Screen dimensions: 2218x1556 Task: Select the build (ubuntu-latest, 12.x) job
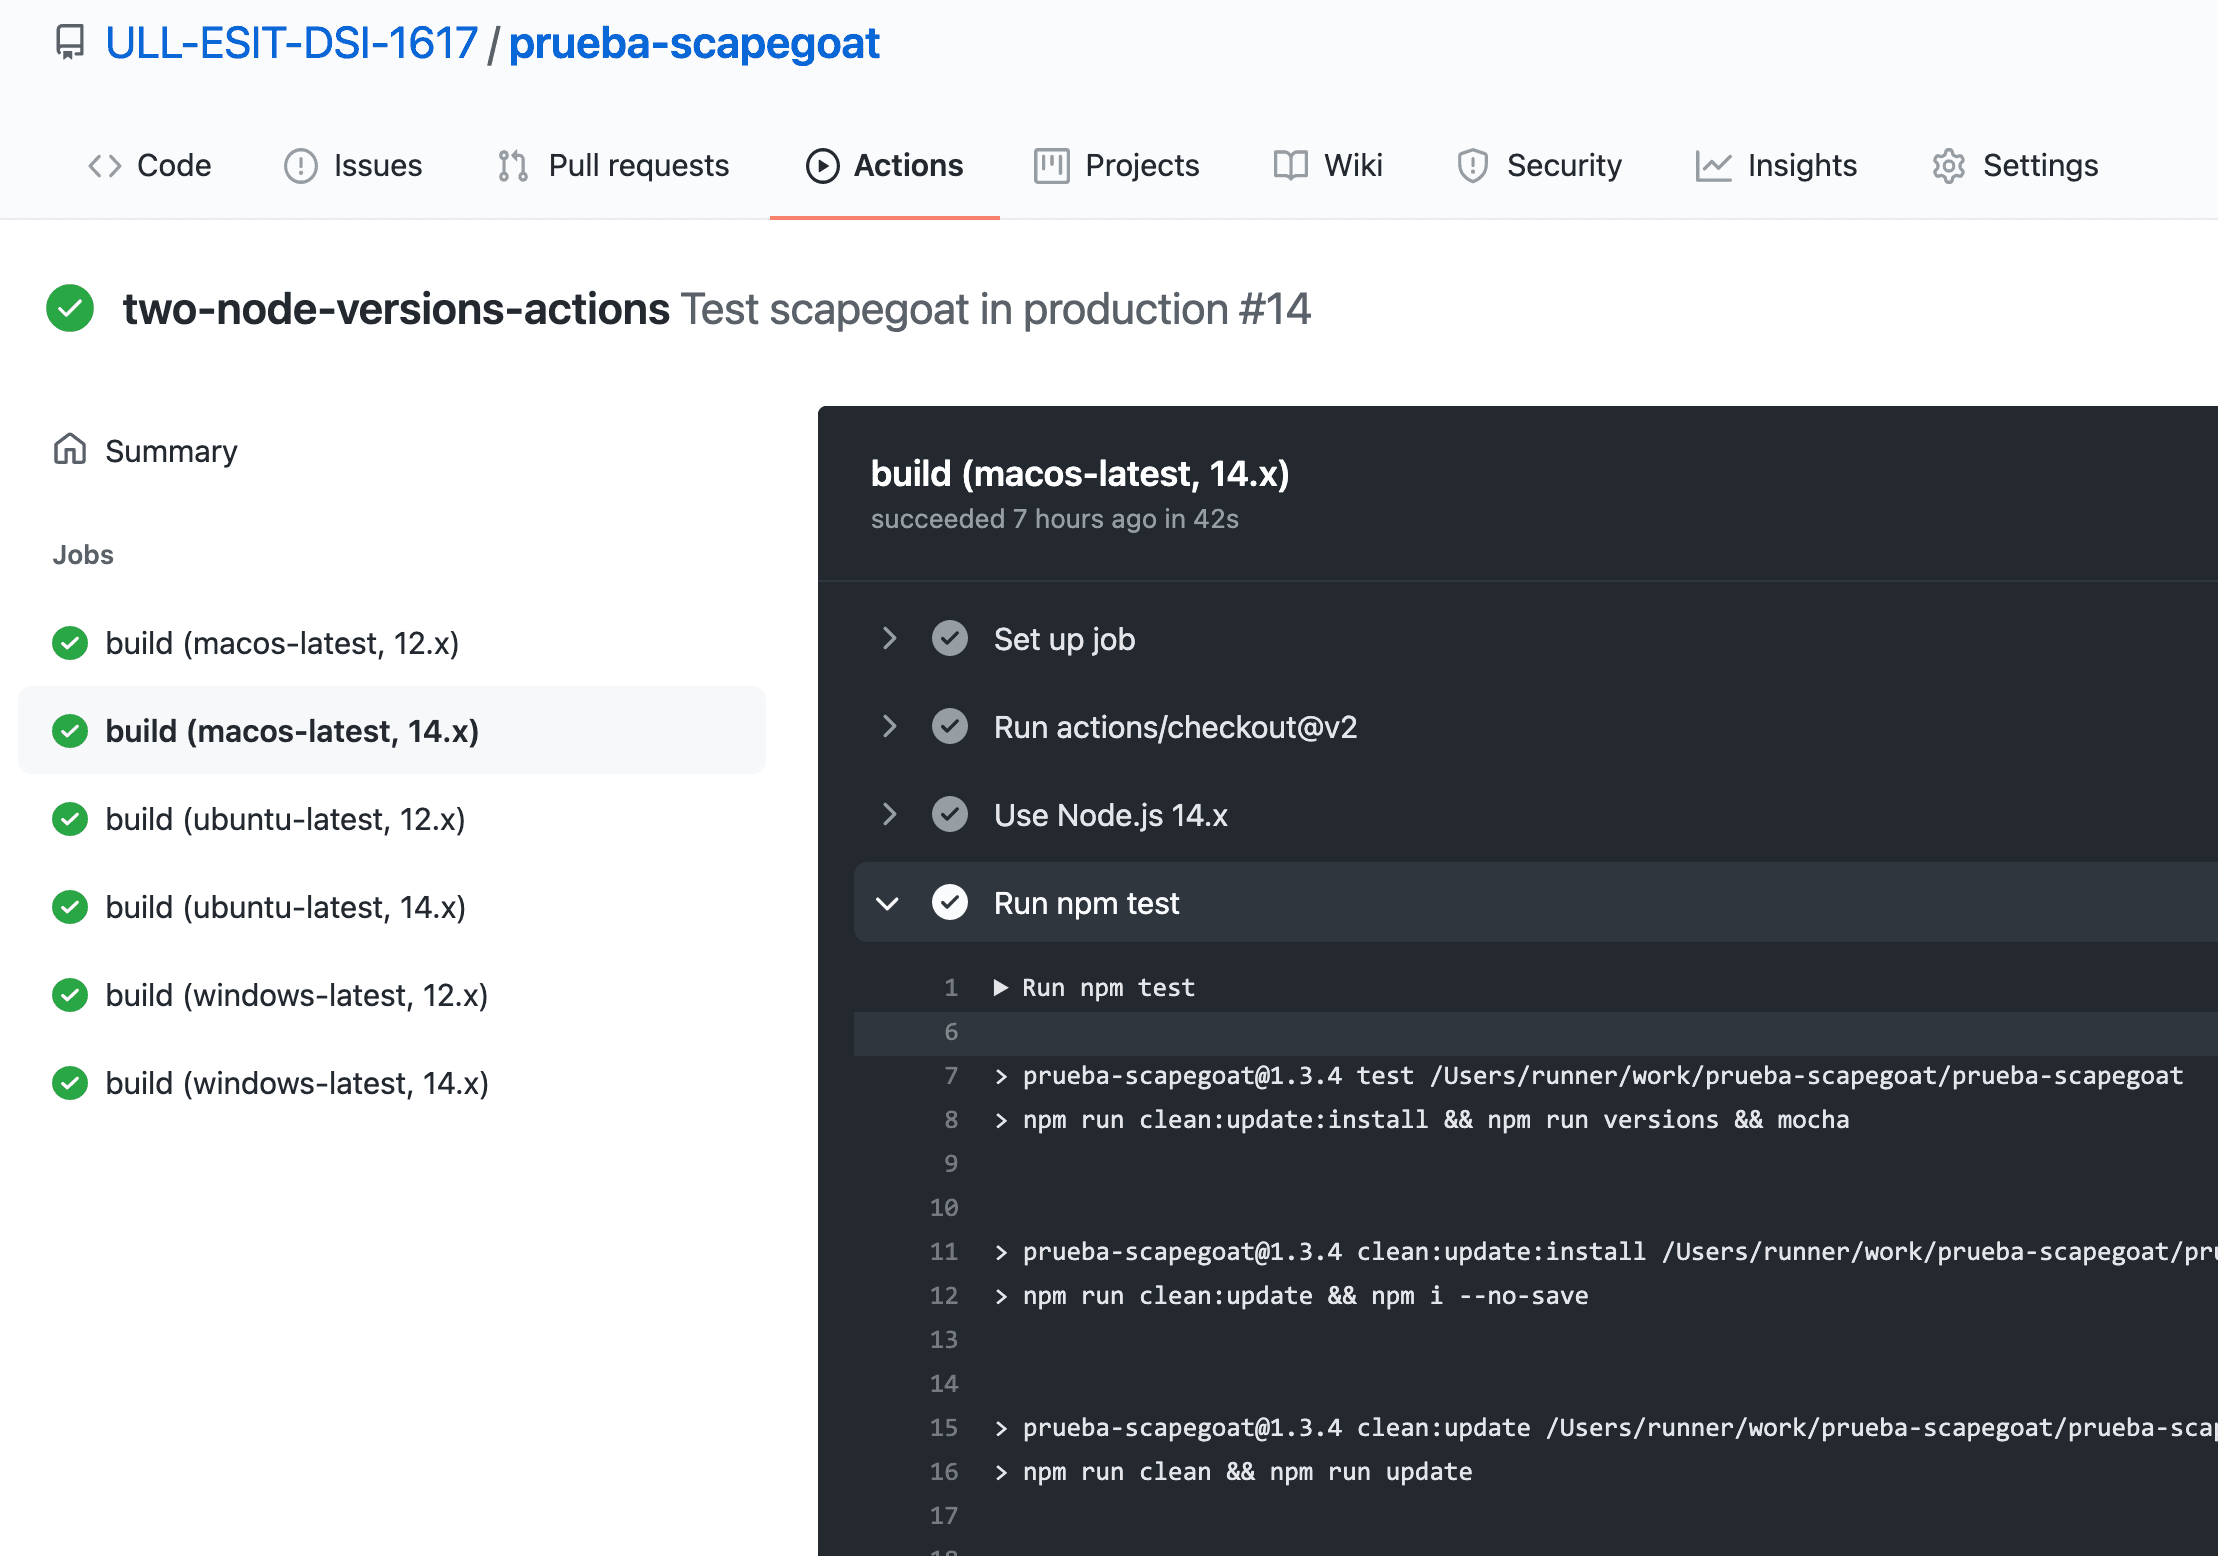(285, 819)
